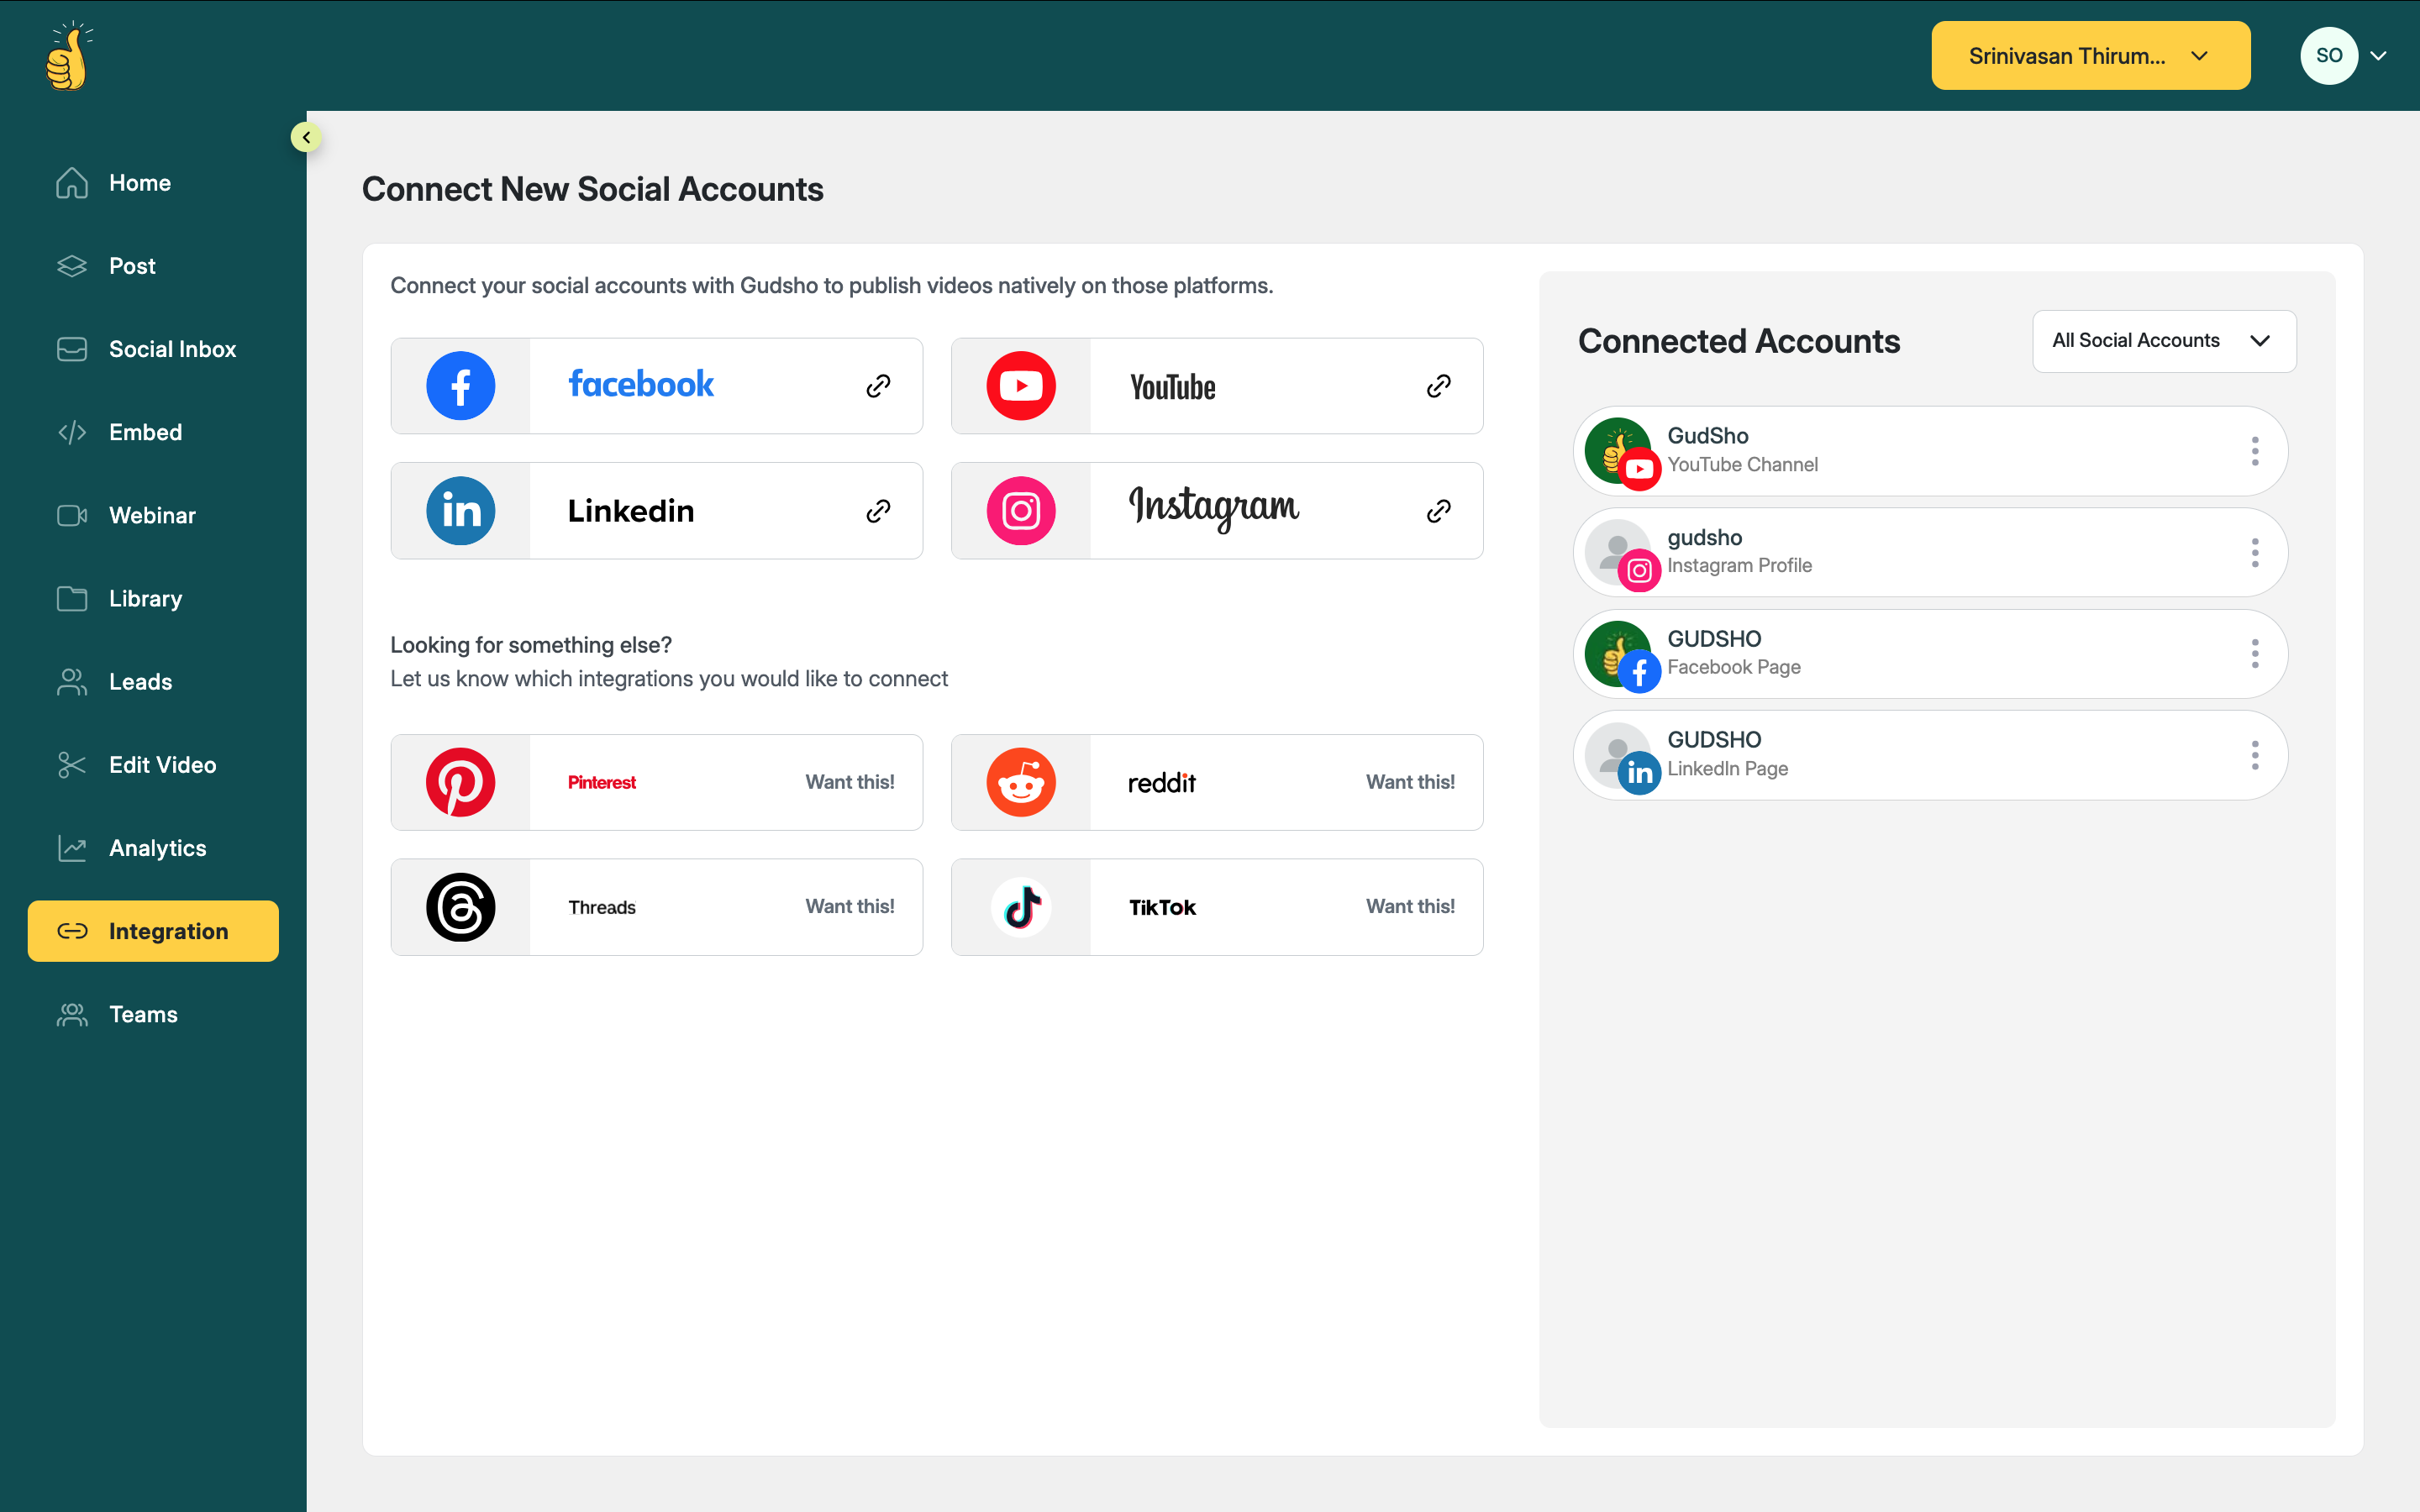Click Want this! for Pinterest
Viewport: 2420px width, 1512px height.
[x=849, y=782]
